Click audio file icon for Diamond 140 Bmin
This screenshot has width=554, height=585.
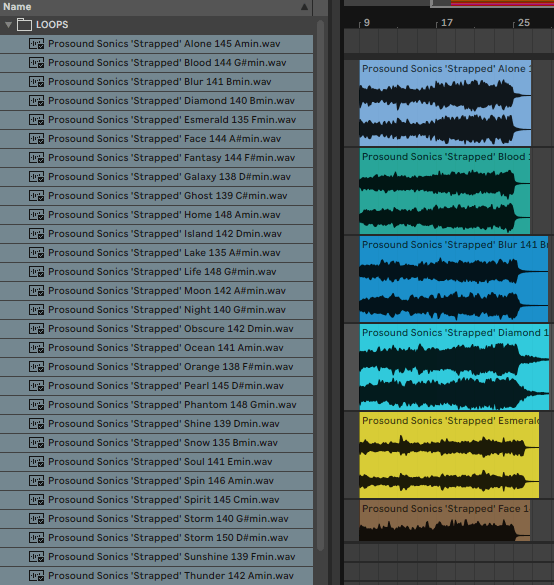pyautogui.click(x=37, y=101)
